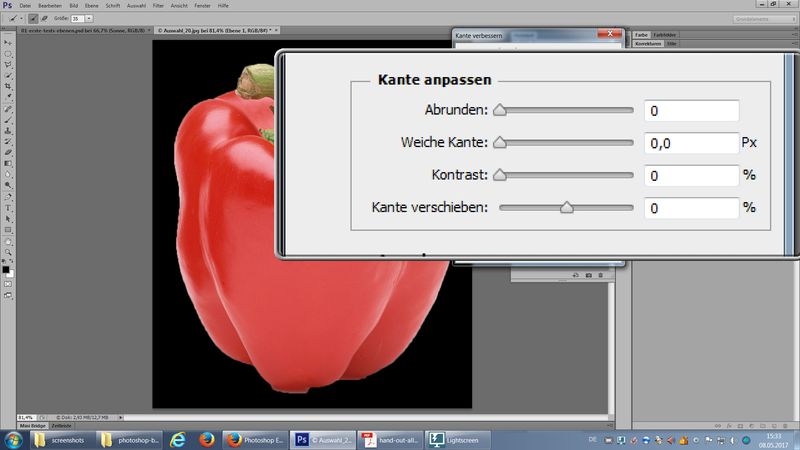The height and width of the screenshot is (450, 800).
Task: Select the Type tool
Action: 8,207
